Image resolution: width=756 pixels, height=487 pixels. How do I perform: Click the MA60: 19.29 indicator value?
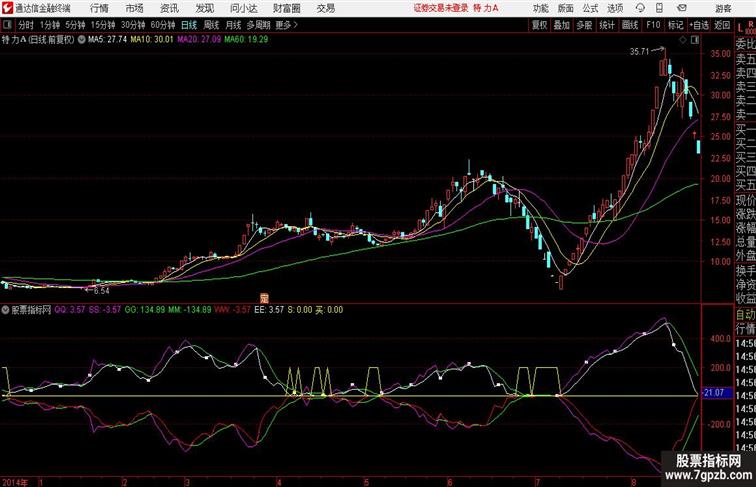tap(246, 40)
